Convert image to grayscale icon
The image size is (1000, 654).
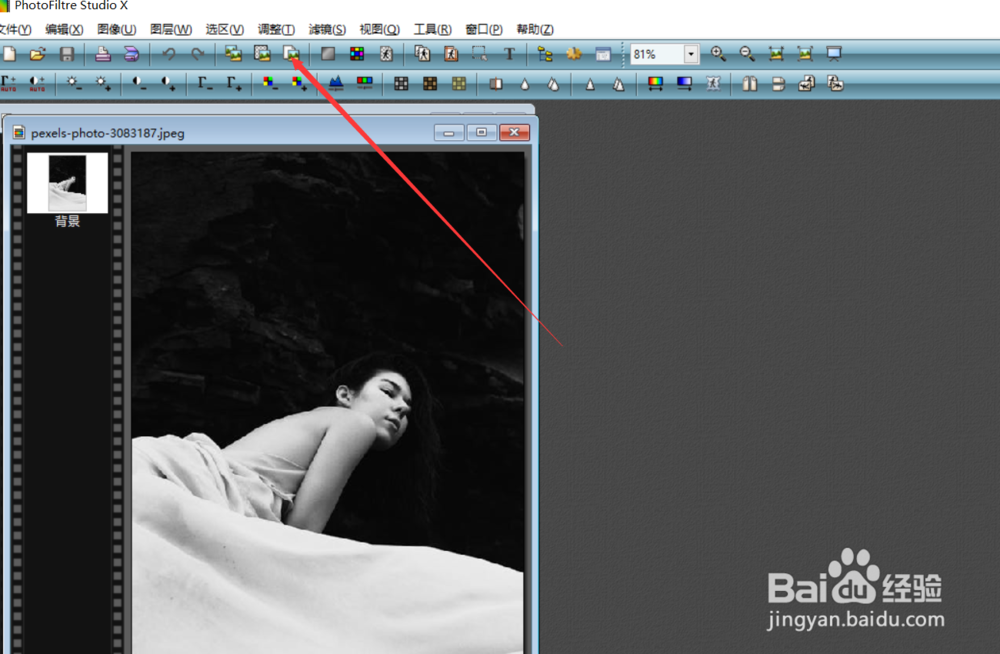point(328,54)
